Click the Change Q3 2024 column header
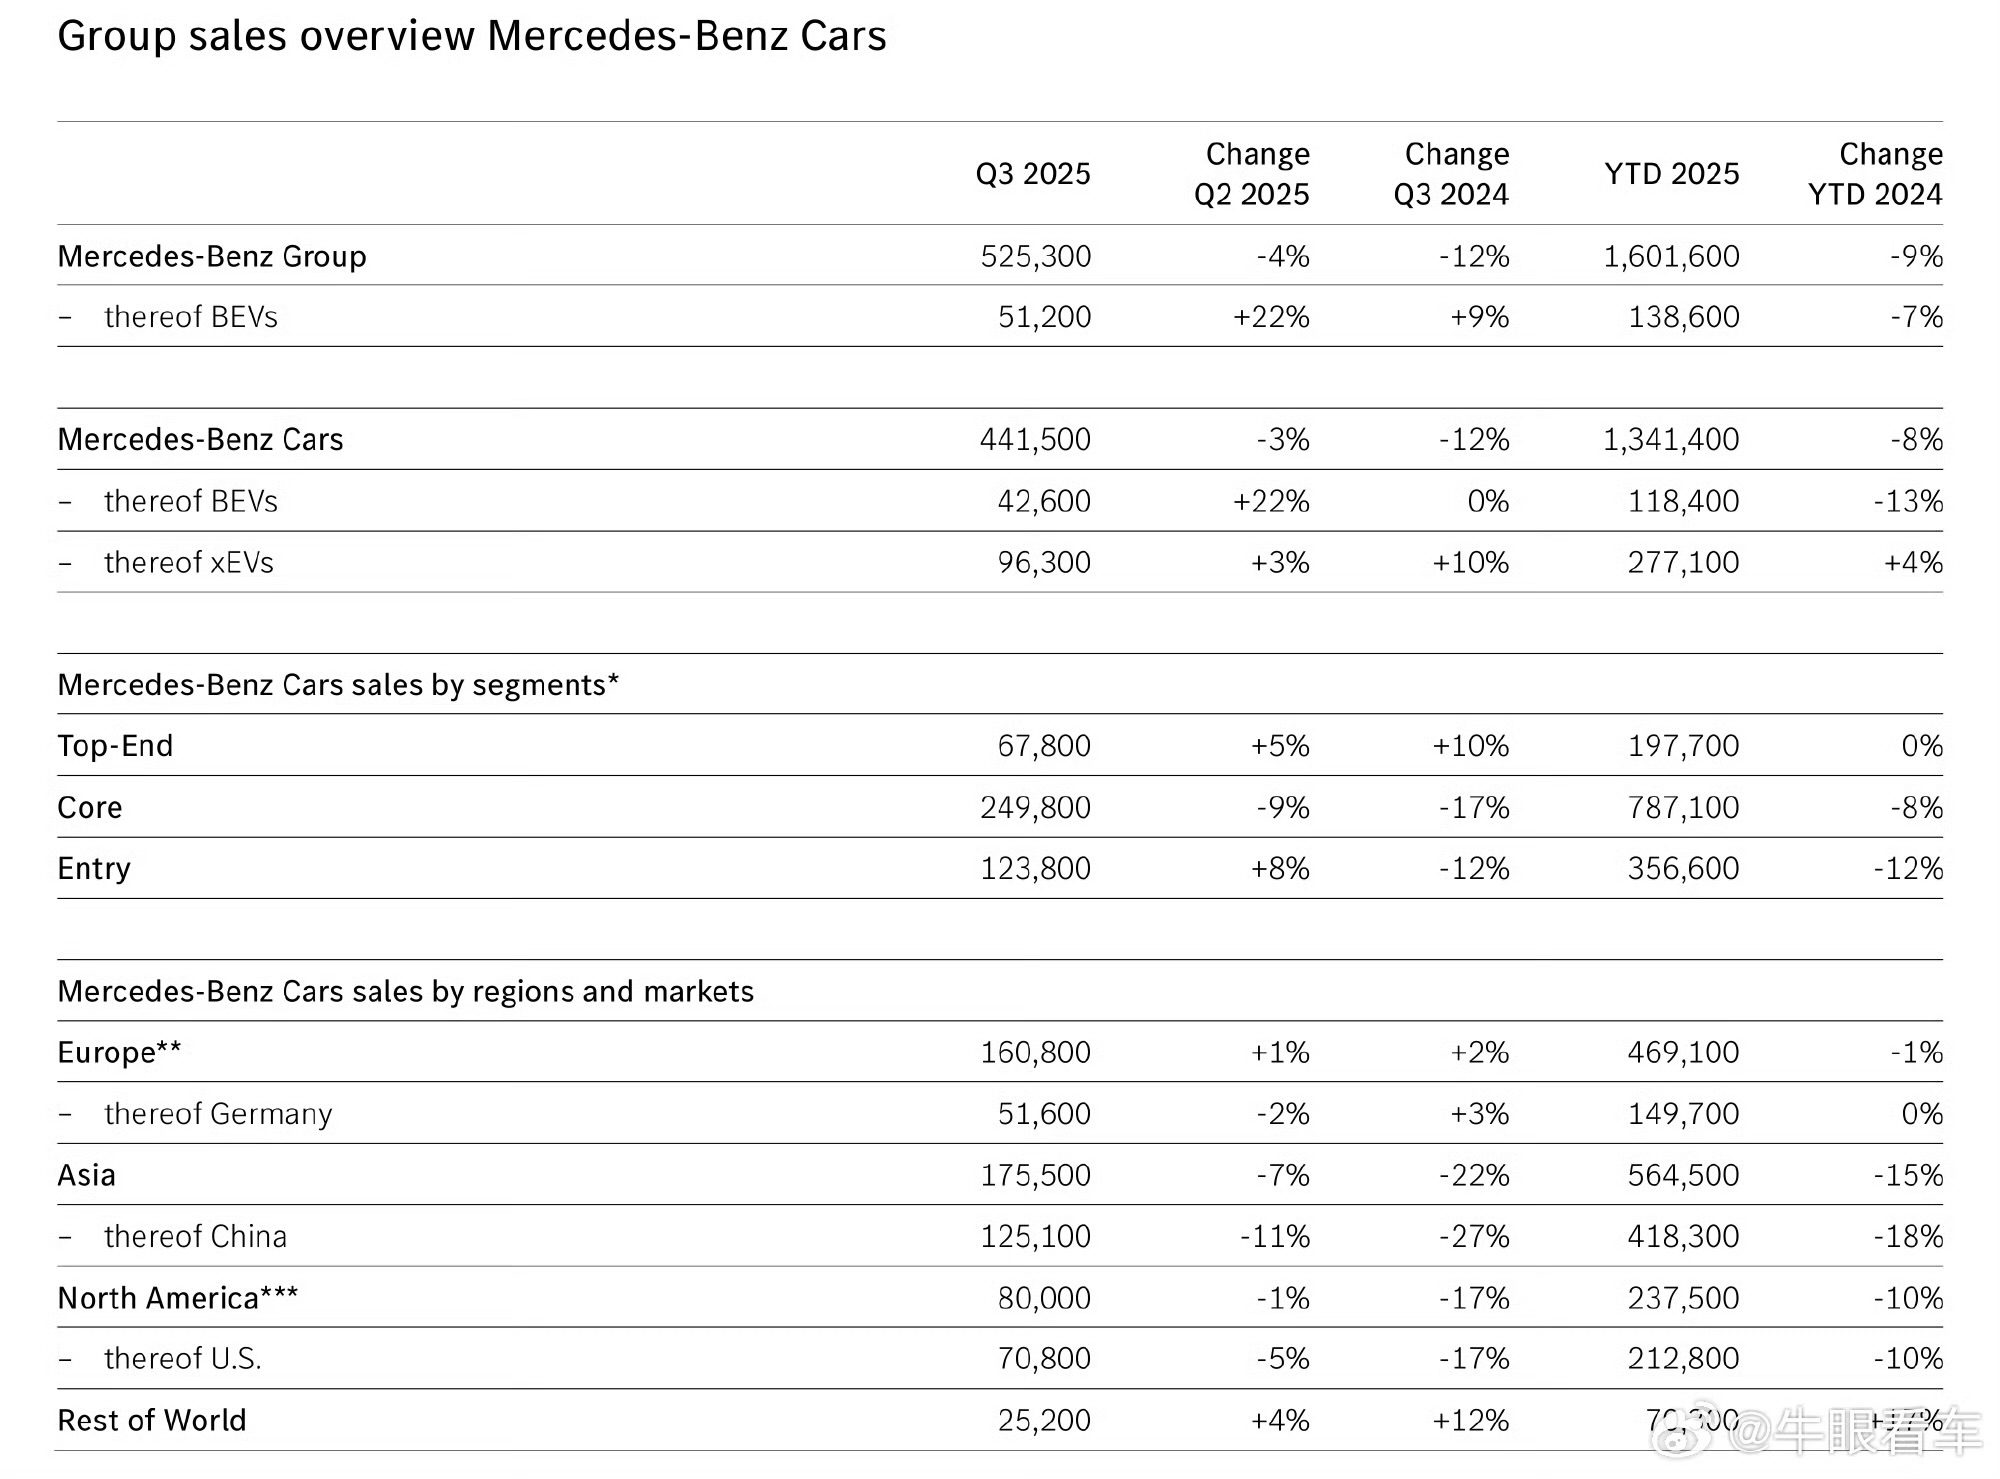The width and height of the screenshot is (2000, 1479). 1451,174
